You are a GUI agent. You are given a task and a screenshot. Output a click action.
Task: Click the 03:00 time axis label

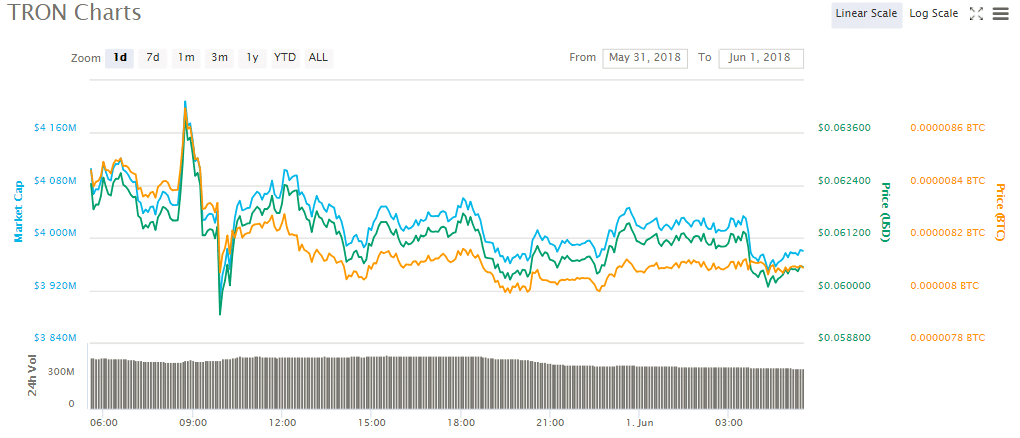(x=729, y=422)
